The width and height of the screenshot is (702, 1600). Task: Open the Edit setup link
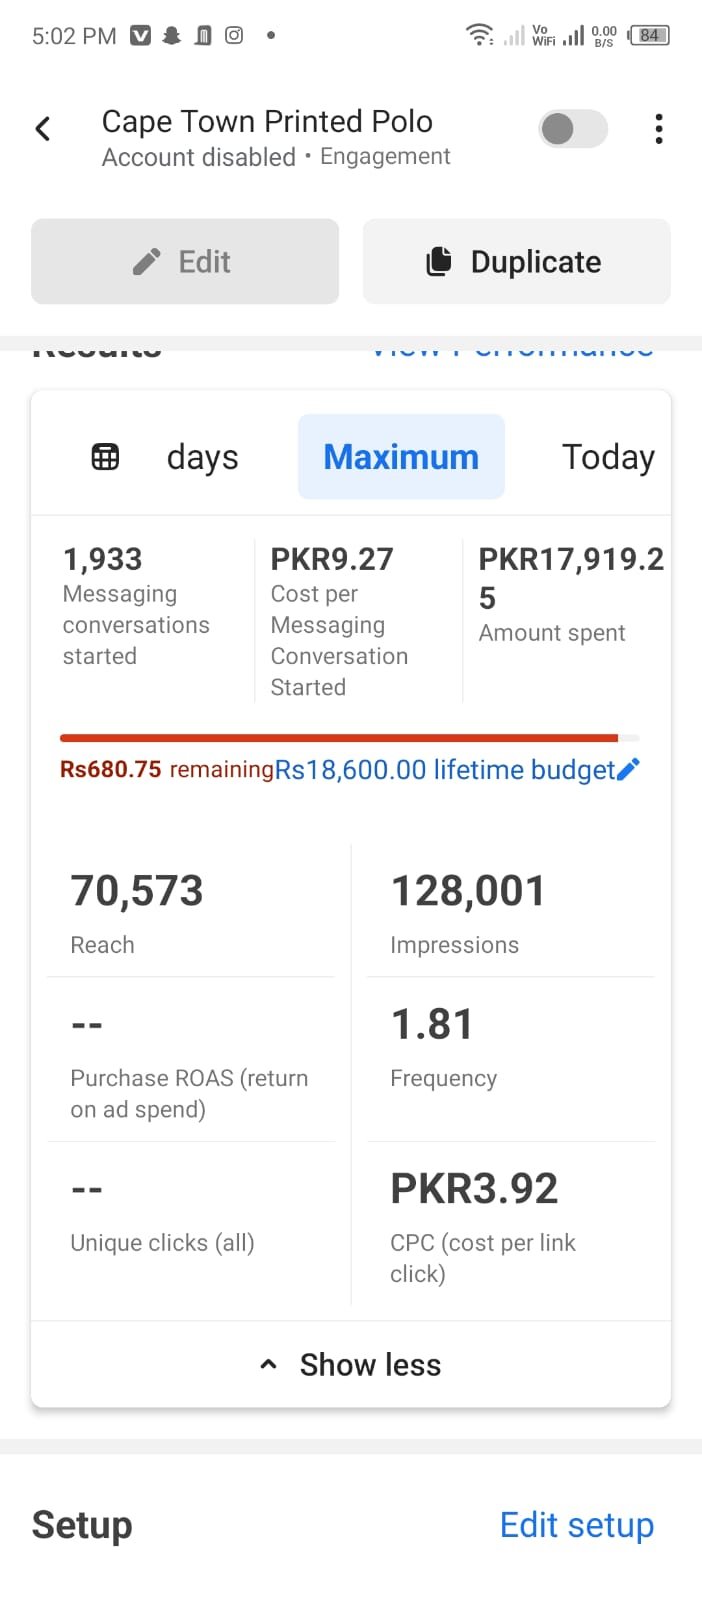576,1525
